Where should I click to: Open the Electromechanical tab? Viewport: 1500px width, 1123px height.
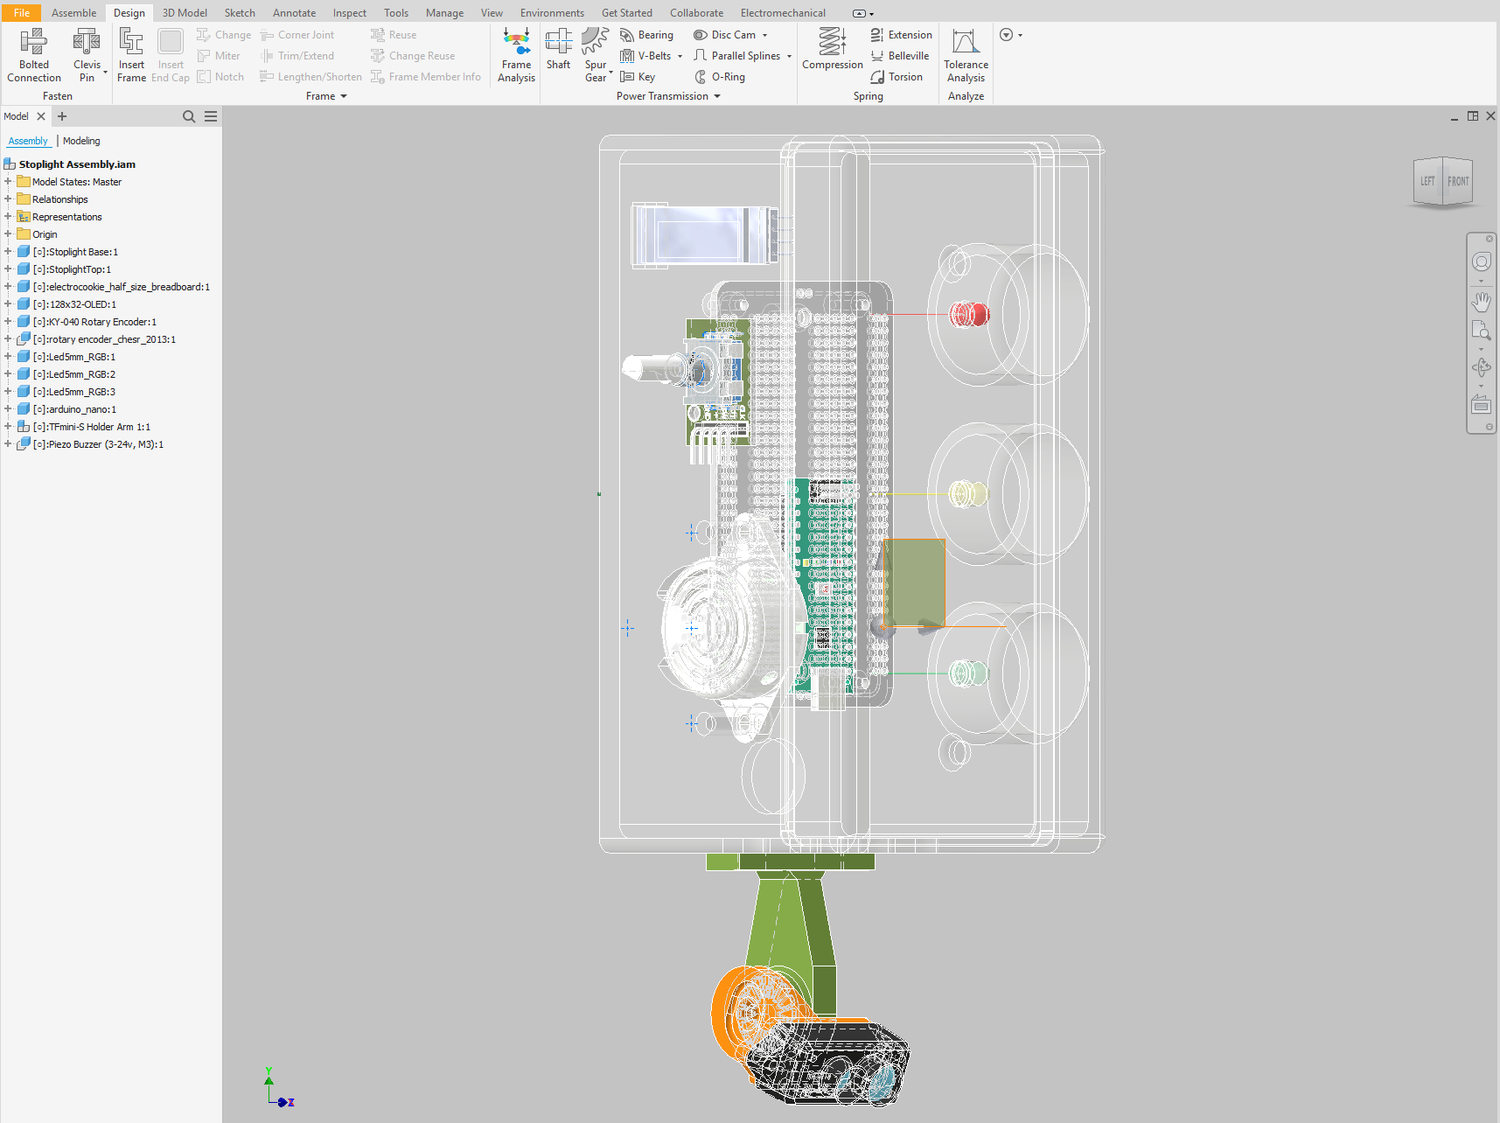tap(783, 13)
